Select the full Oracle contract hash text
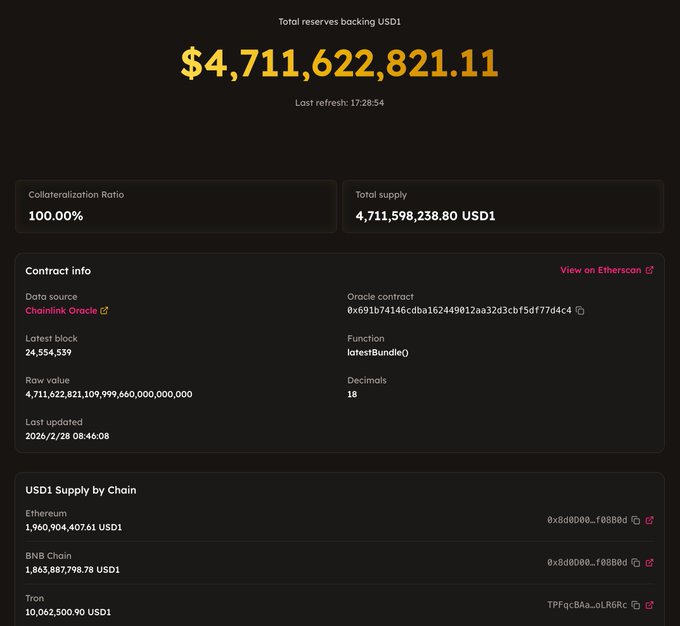Screen dimensions: 680x626 pos(459,311)
